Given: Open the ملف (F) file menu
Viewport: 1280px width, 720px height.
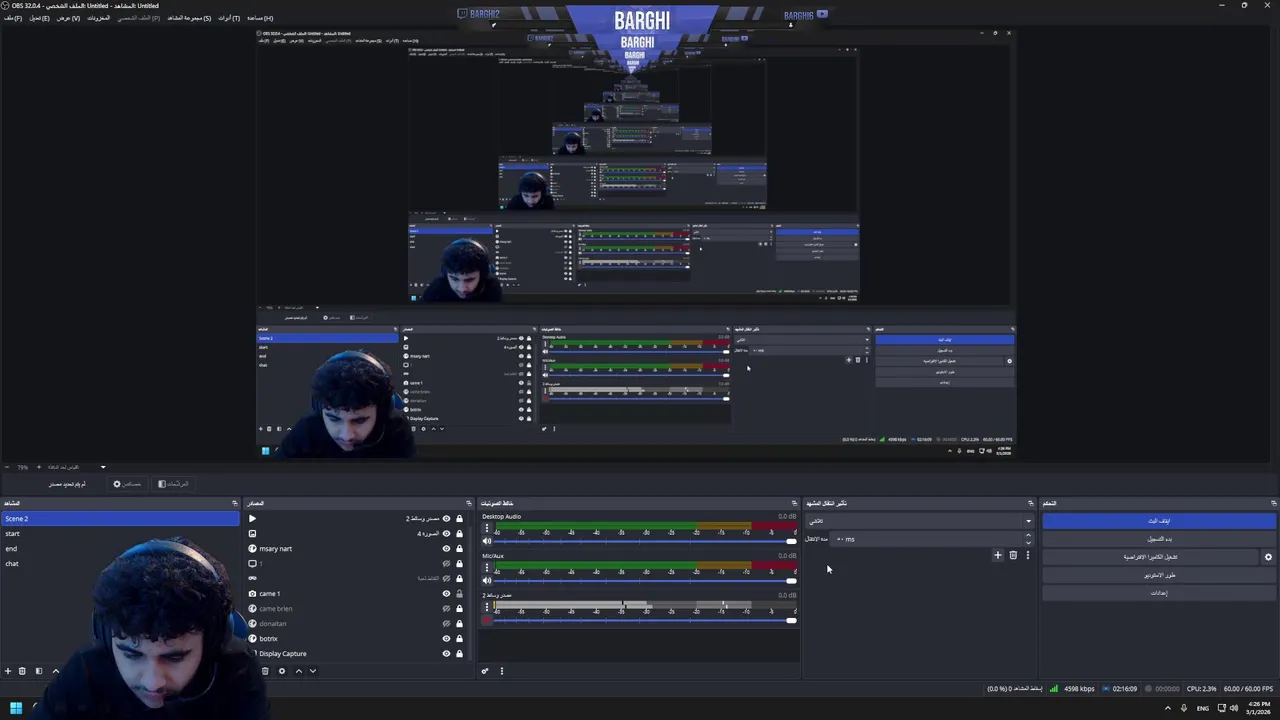Looking at the screenshot, I should (x=12, y=18).
